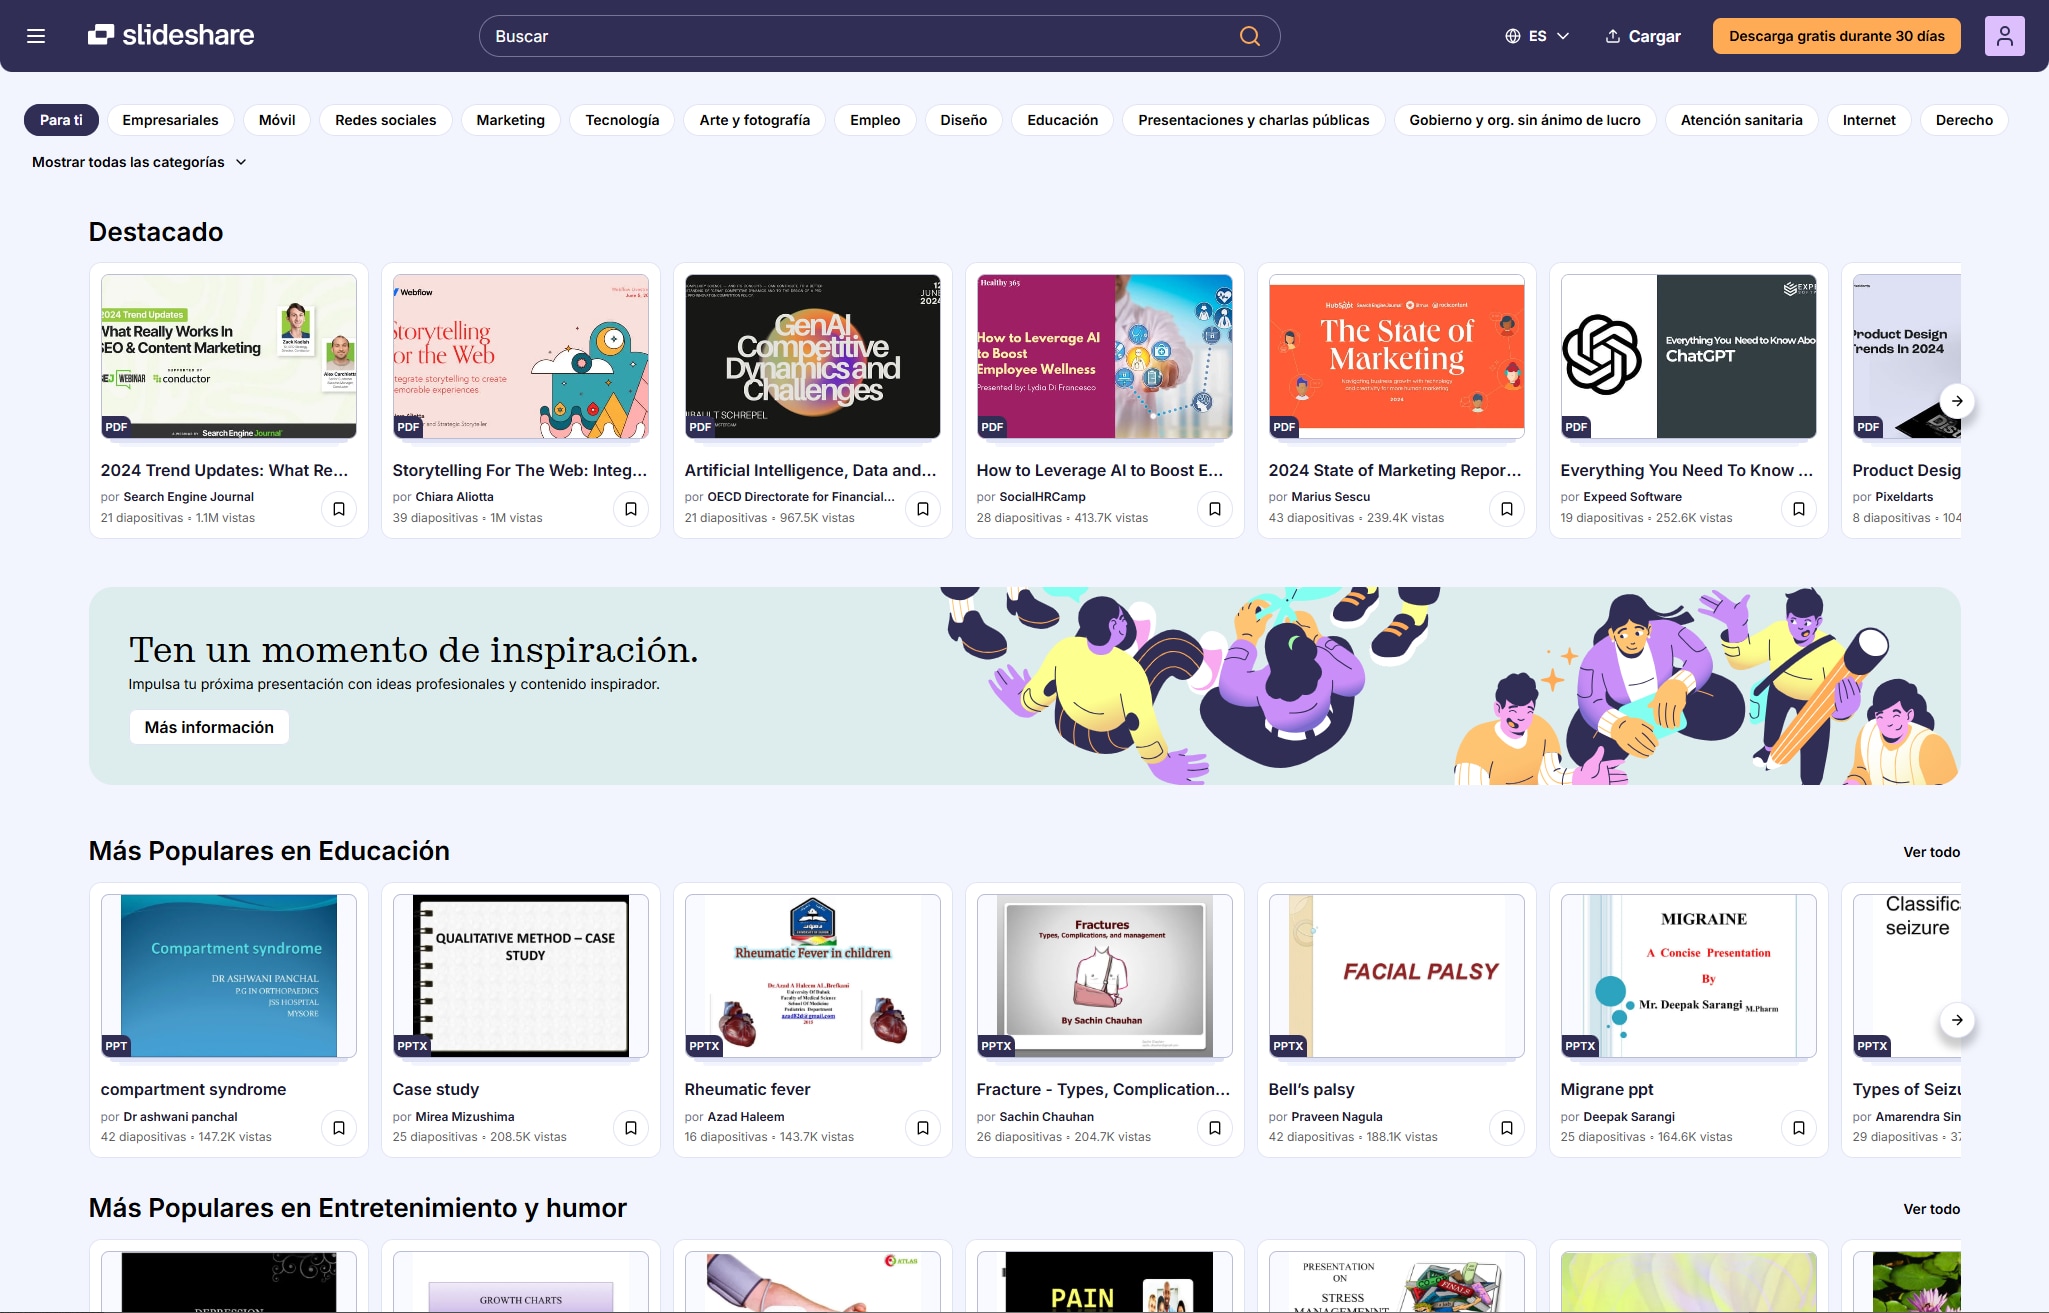Screen dimensions: 2049x1313
Task: Save the Fracture - Types presentation bookmark
Action: (x=1215, y=1127)
